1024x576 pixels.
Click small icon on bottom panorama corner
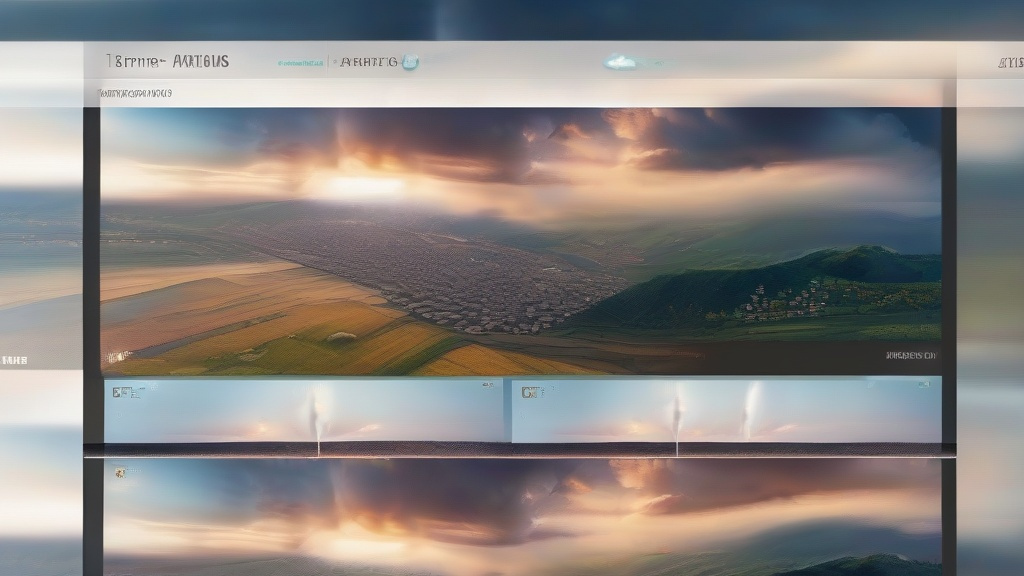[120, 472]
